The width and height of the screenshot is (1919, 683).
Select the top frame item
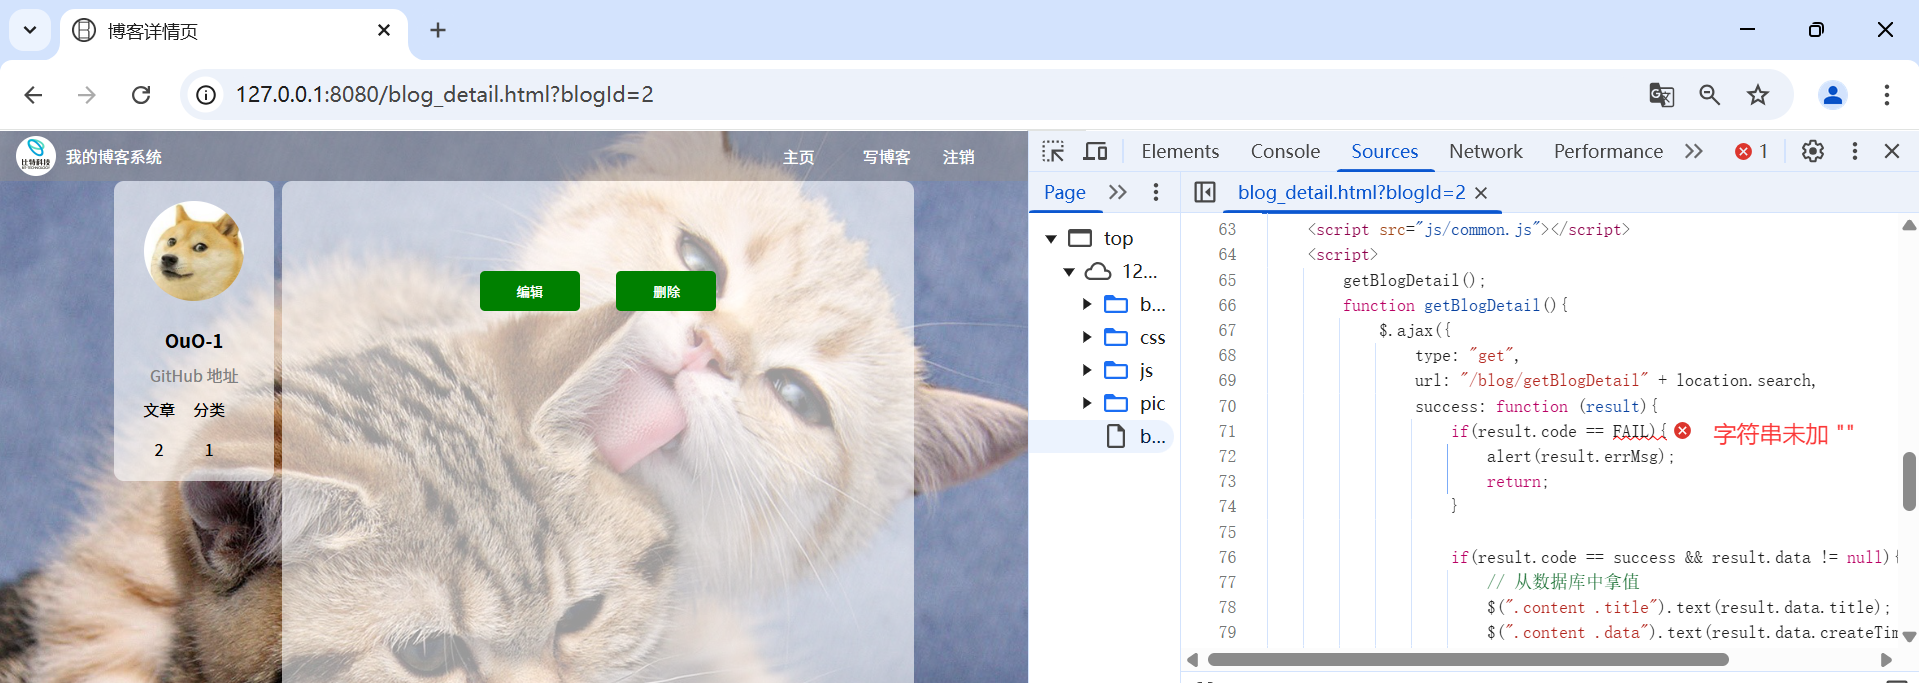(x=1118, y=238)
